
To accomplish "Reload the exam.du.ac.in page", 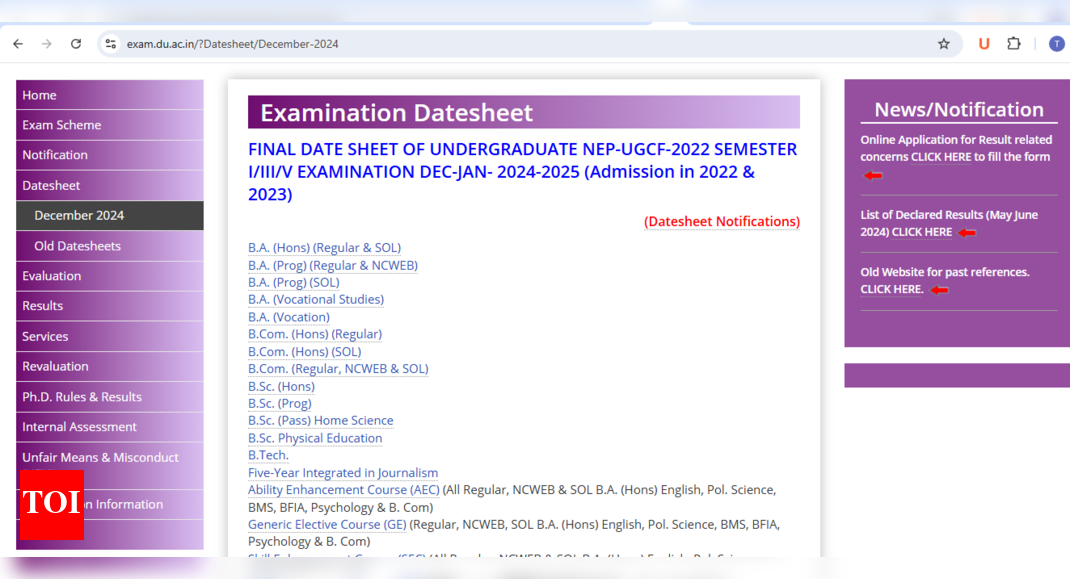I will click(x=76, y=44).
